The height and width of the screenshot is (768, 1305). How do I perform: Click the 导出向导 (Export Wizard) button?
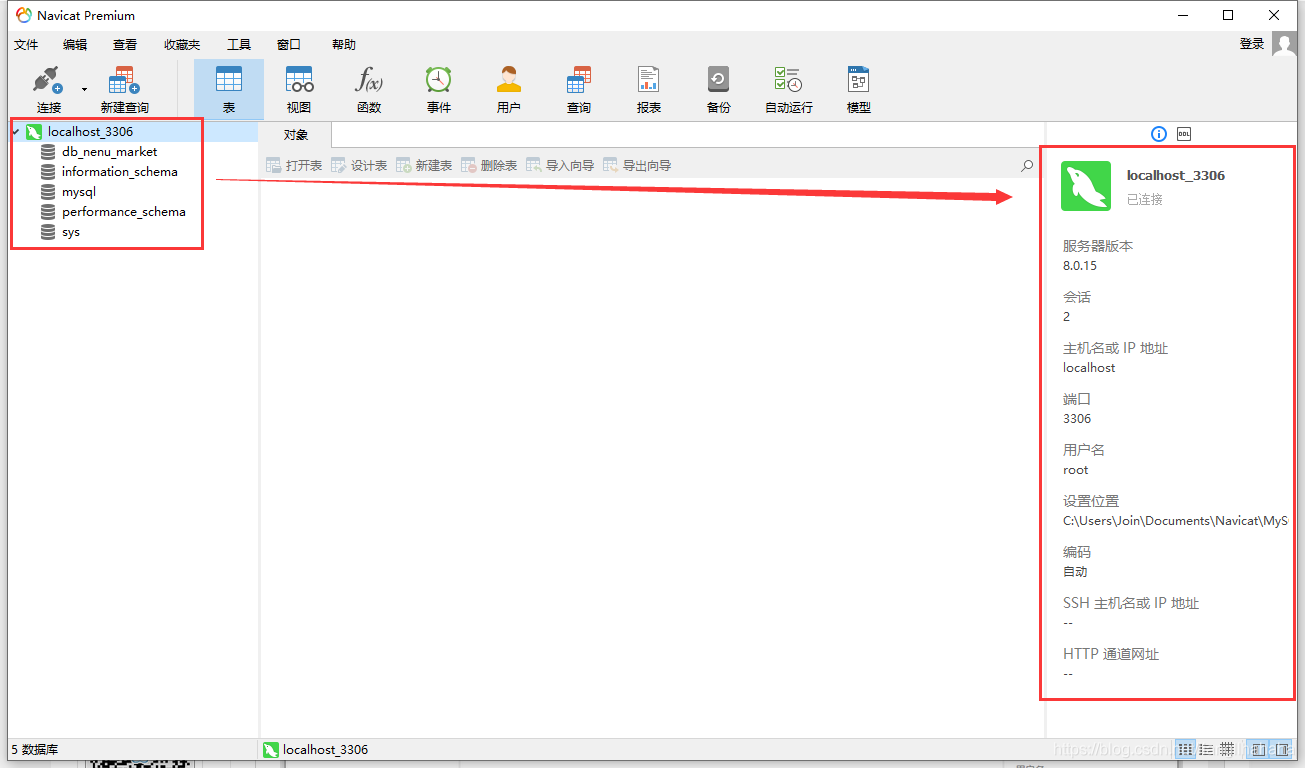point(637,166)
